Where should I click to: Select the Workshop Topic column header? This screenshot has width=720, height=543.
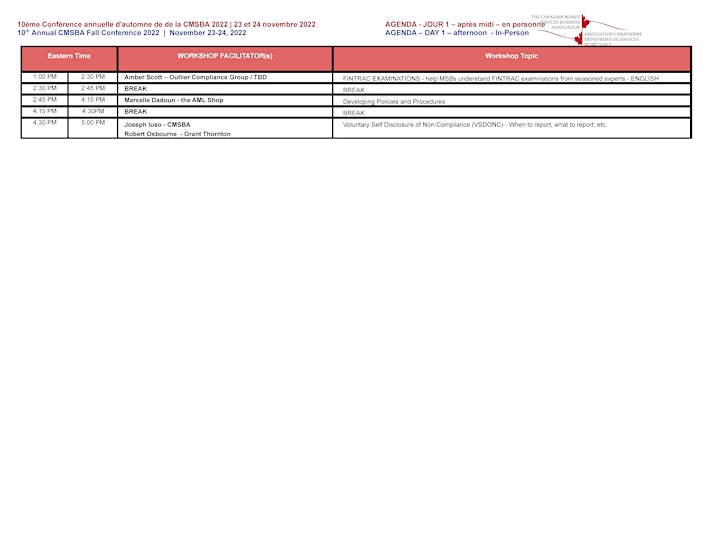click(512, 59)
